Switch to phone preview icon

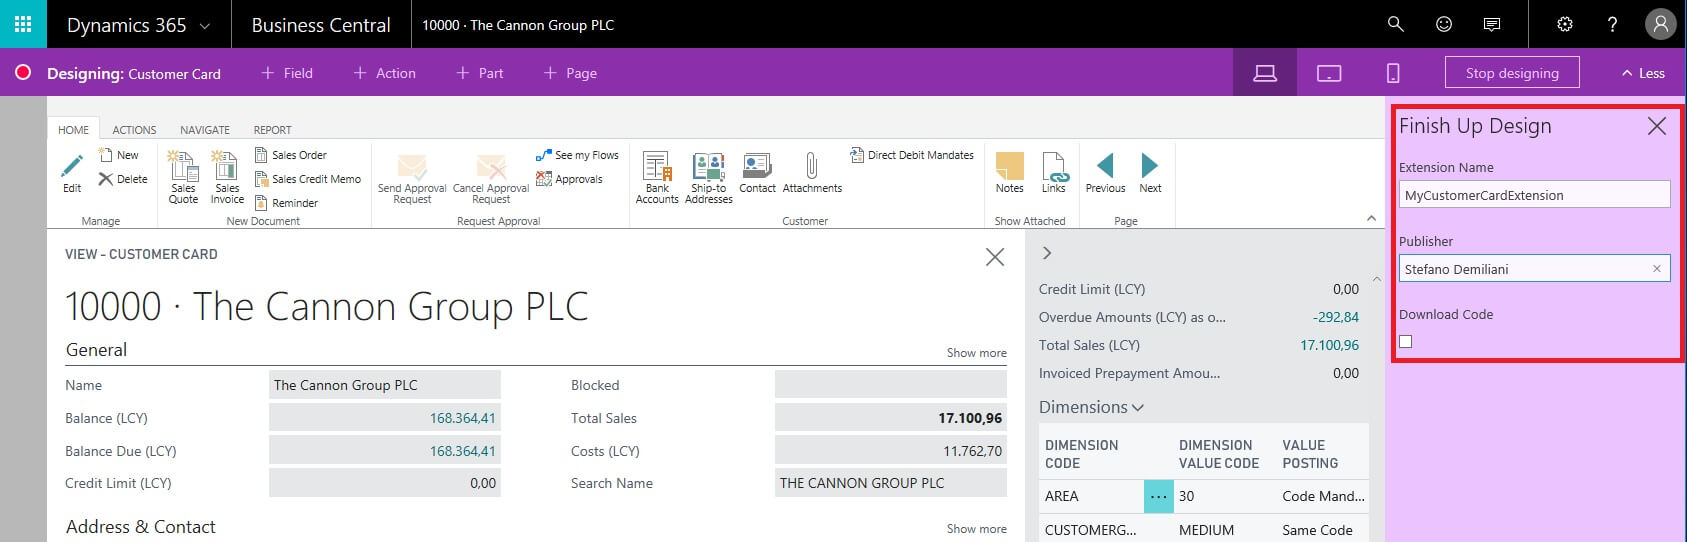[x=1393, y=73]
